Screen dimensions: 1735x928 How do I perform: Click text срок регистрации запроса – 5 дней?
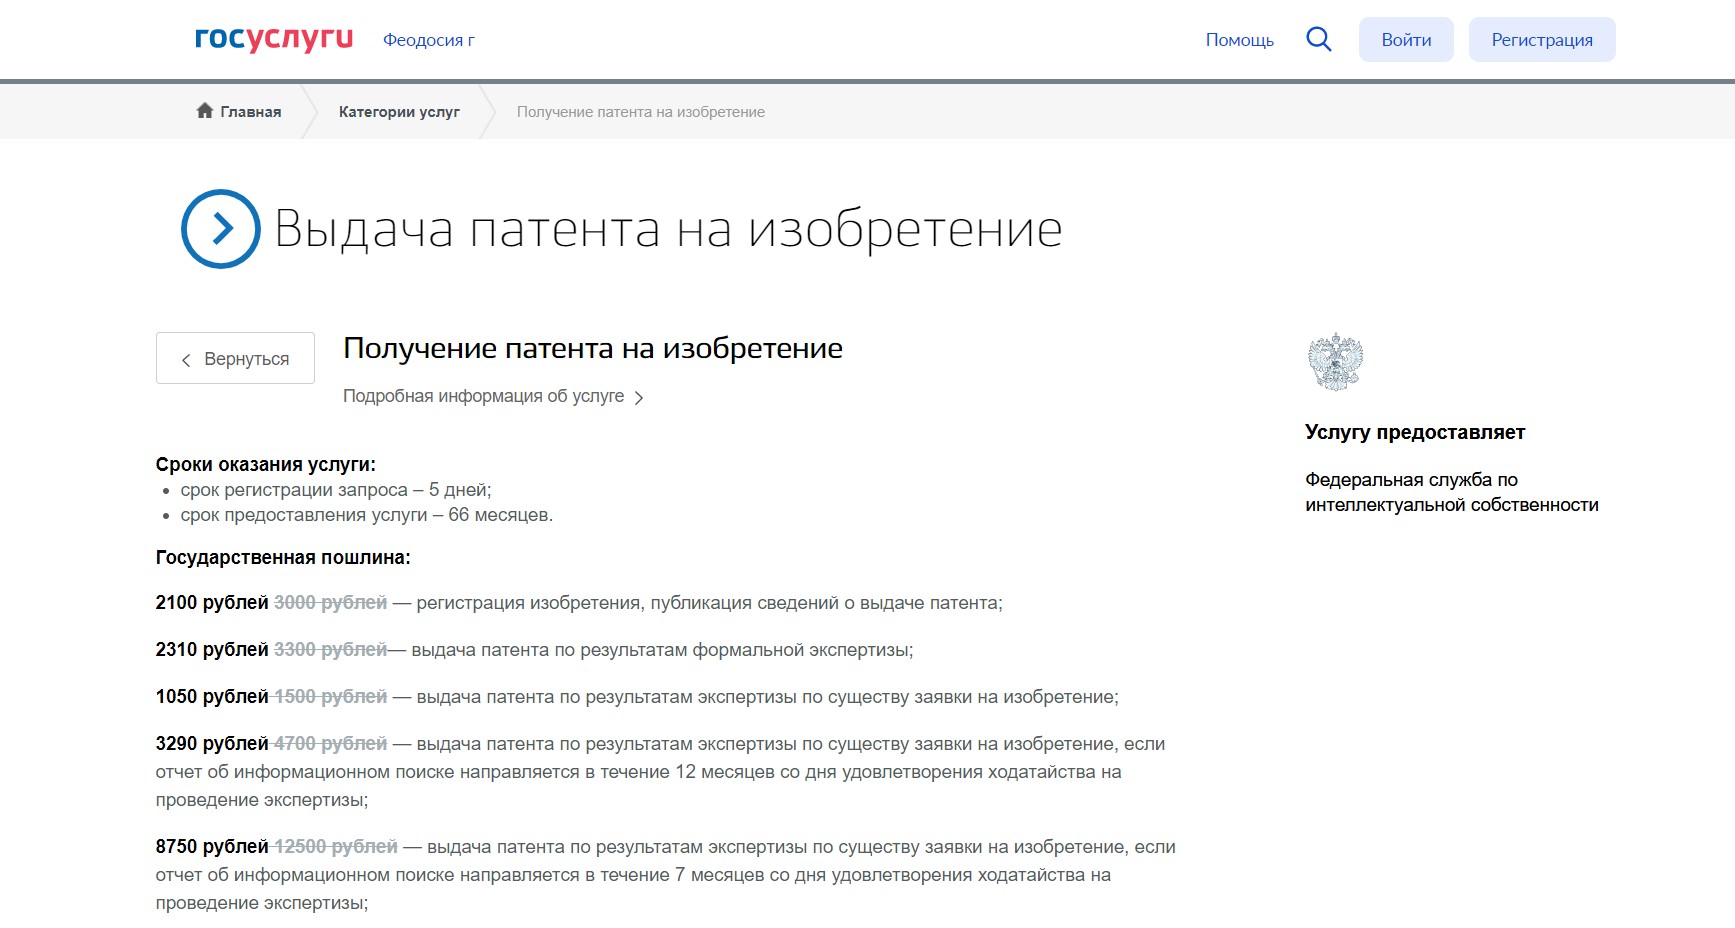[x=336, y=490]
